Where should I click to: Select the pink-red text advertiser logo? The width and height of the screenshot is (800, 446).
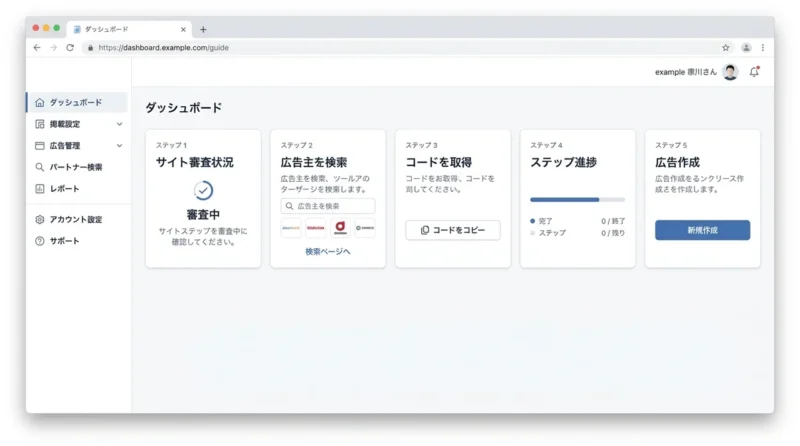(x=316, y=228)
